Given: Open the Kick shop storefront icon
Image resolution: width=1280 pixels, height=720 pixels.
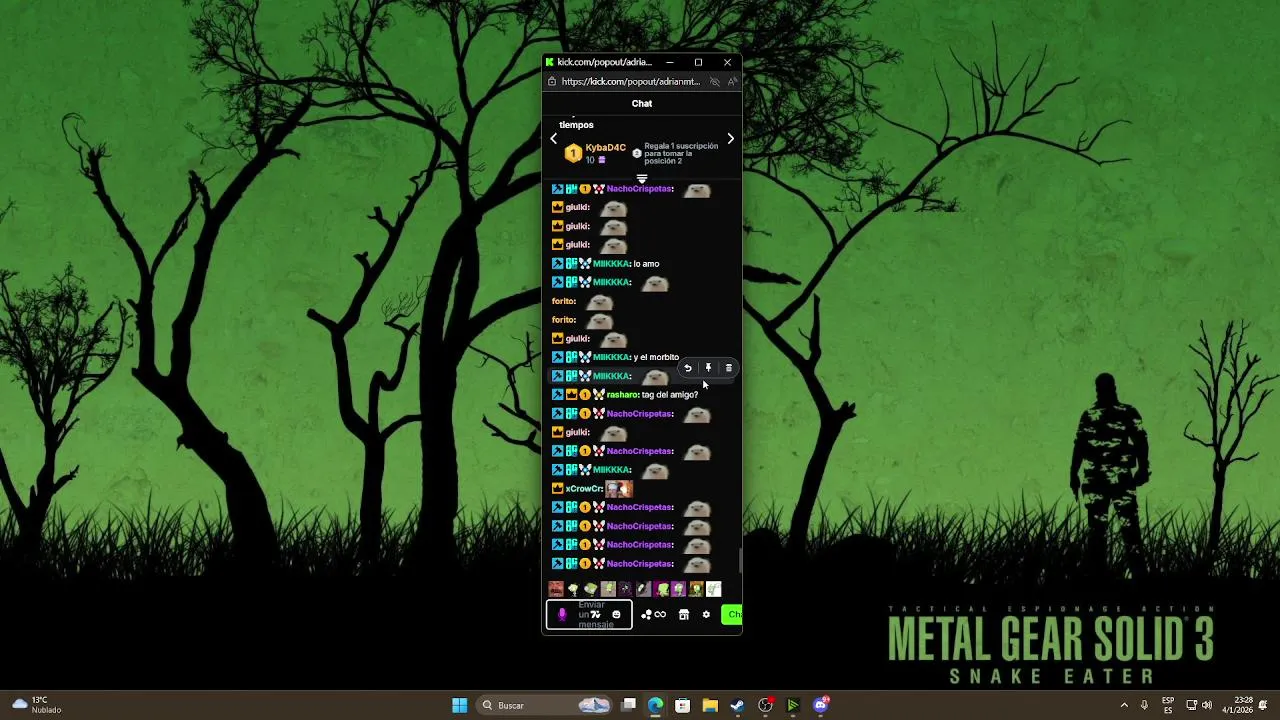Looking at the screenshot, I should coord(684,615).
